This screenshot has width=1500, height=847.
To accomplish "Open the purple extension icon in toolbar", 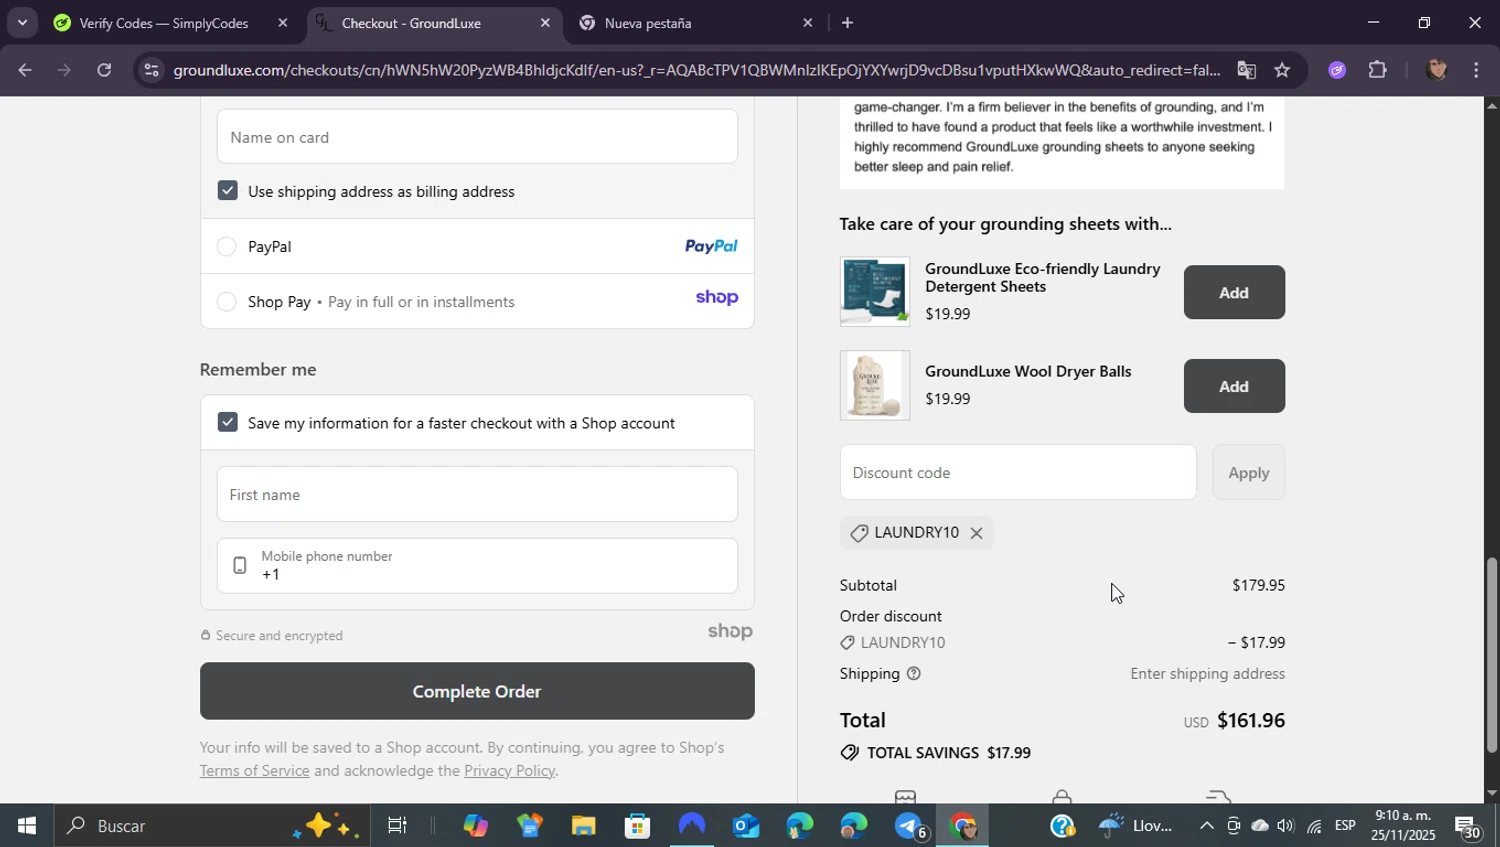I will (1337, 70).
